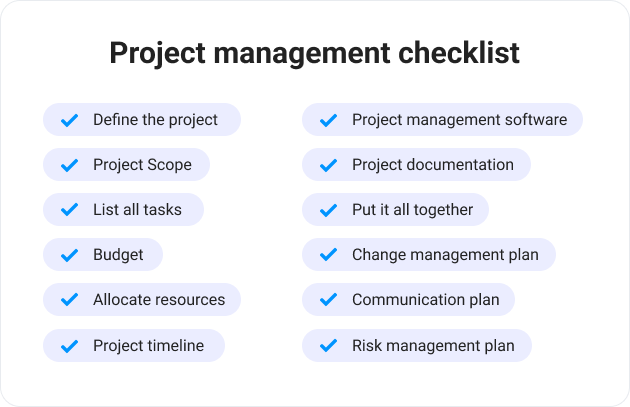The image size is (630, 407).
Task: Click the Project management checklist heading
Action: point(315,53)
